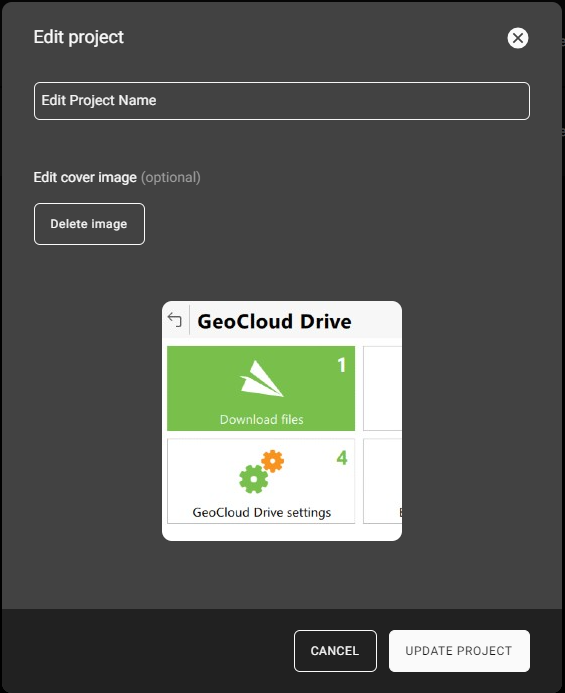Click the Edit cover image label
Viewport: 565px width, 693px height.
click(x=85, y=178)
